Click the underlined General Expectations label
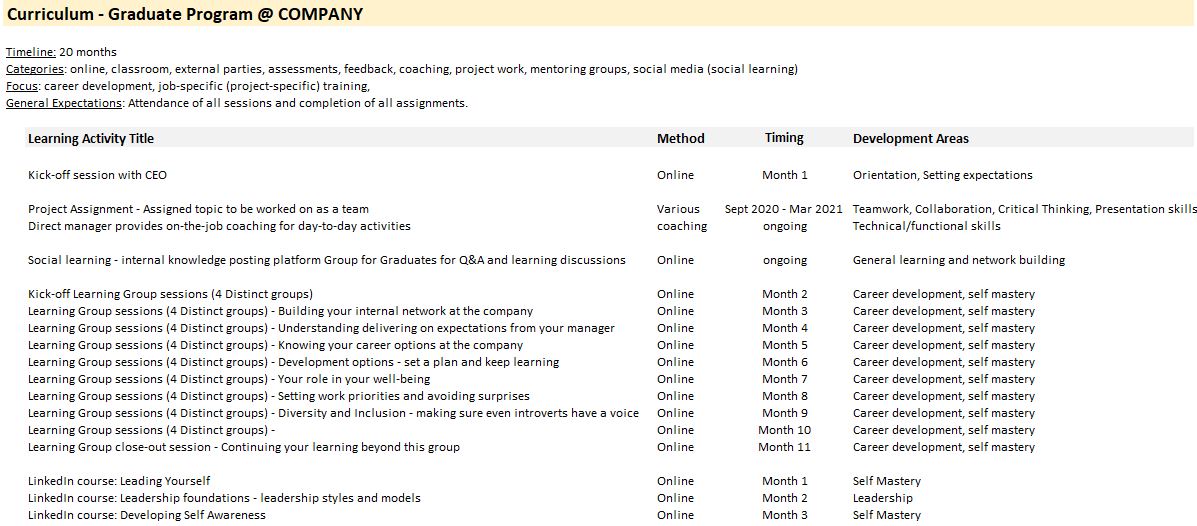Image resolution: width=1197 pixels, height=526 pixels. (64, 103)
